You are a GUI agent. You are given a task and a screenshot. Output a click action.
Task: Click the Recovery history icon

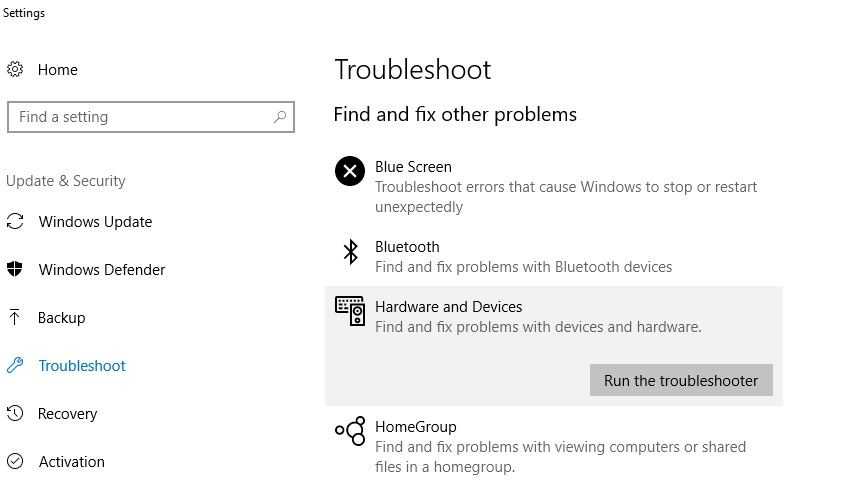click(15, 413)
